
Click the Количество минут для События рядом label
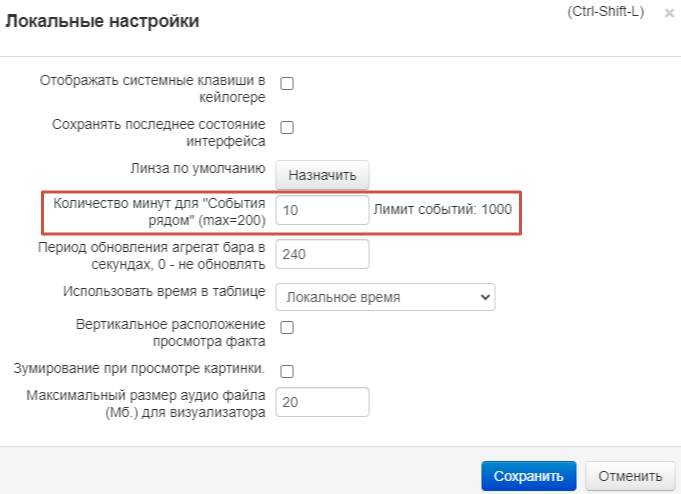158,209
